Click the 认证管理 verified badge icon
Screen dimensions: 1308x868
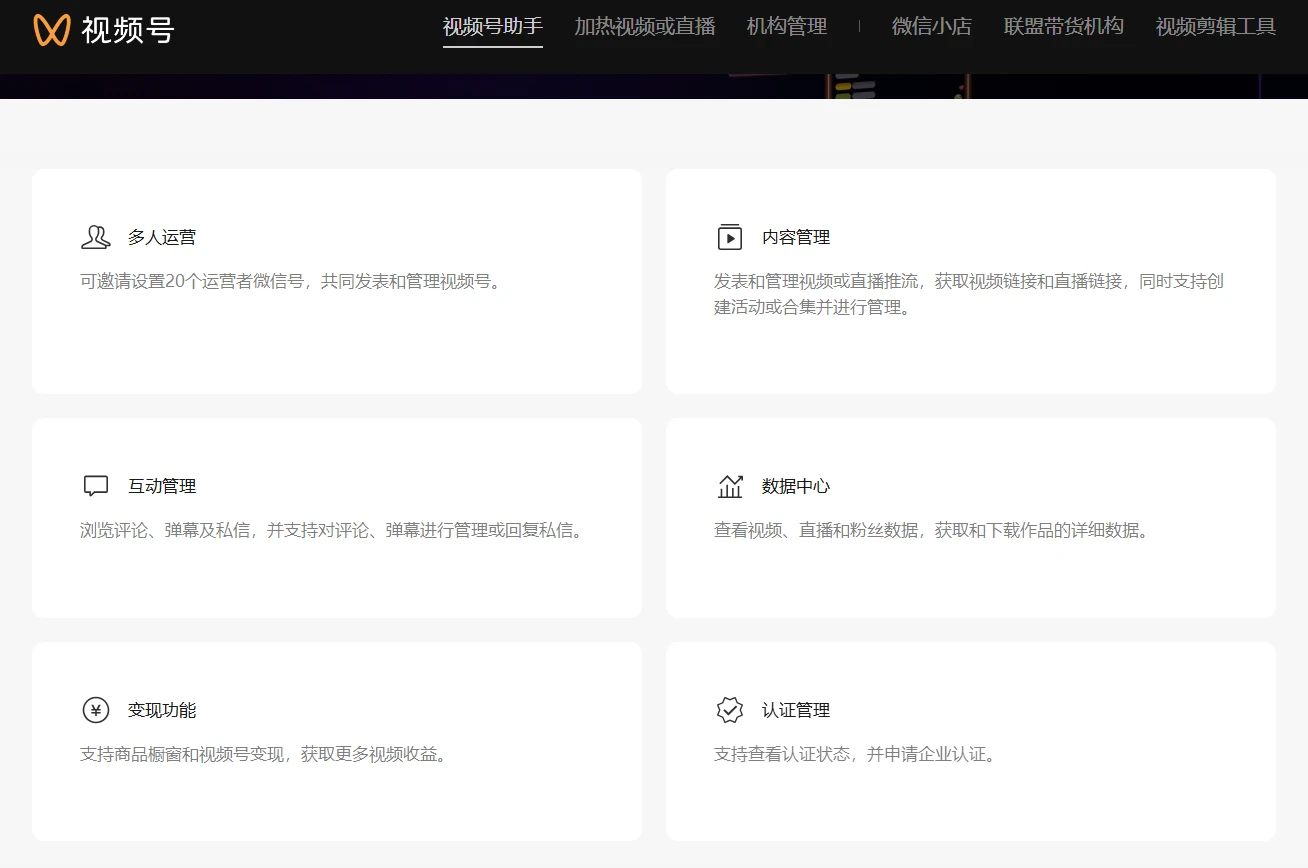730,710
